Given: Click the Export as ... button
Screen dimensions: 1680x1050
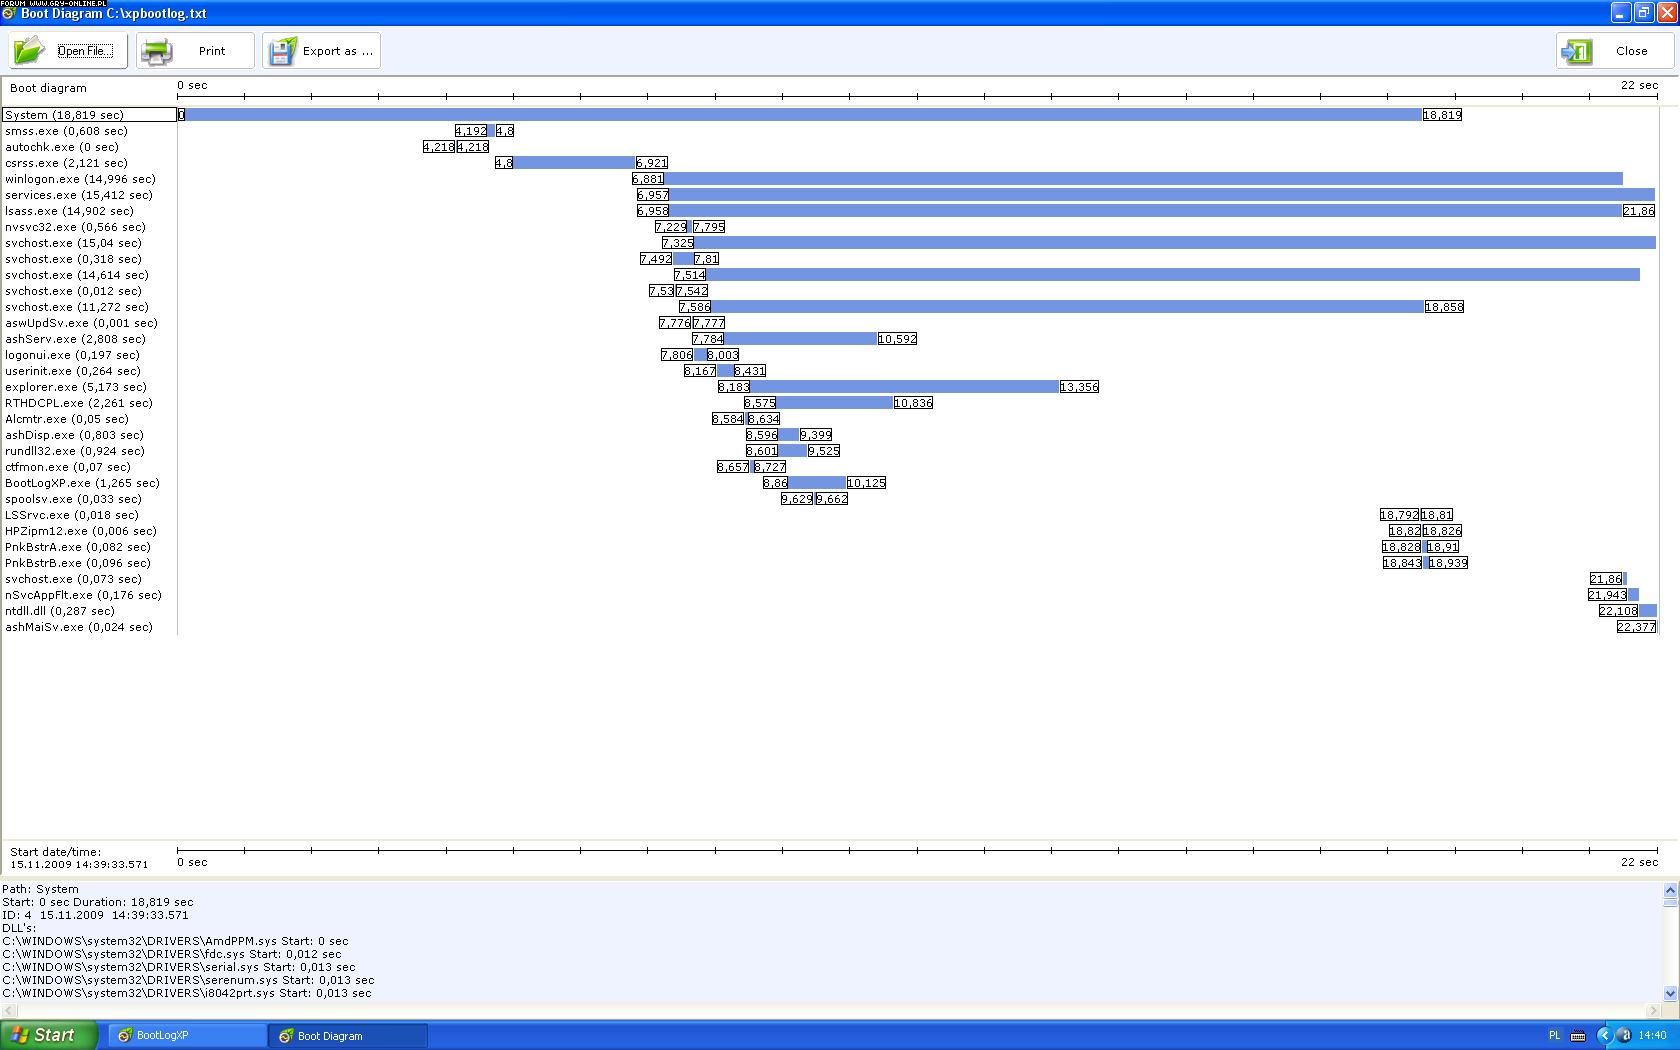Looking at the screenshot, I should (321, 51).
